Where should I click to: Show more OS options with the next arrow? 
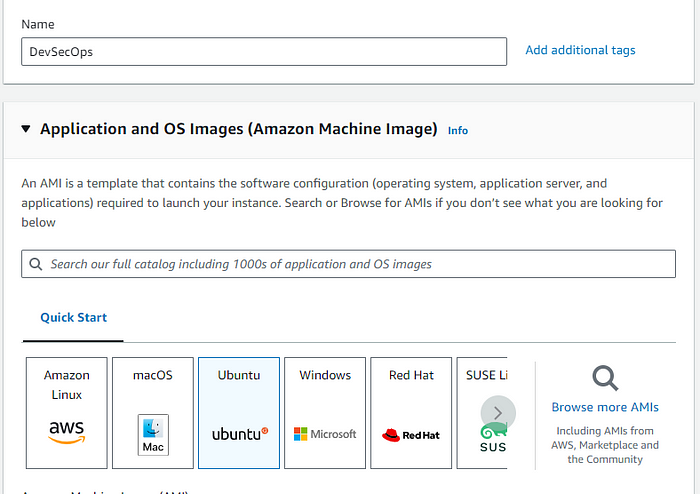498,413
